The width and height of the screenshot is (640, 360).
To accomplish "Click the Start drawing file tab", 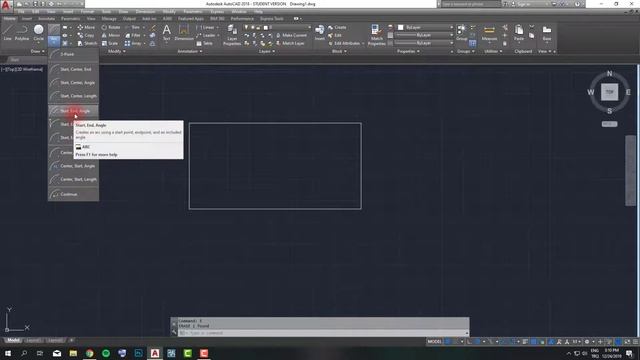I will (x=15, y=60).
